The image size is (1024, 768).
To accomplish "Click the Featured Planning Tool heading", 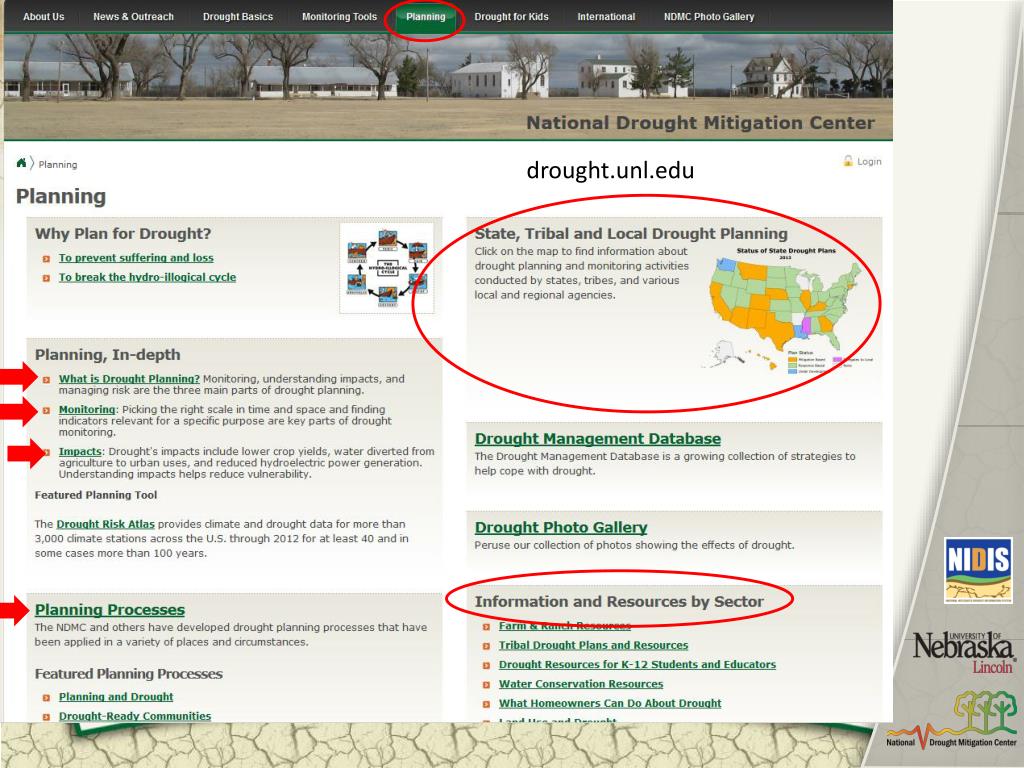I will (96, 495).
